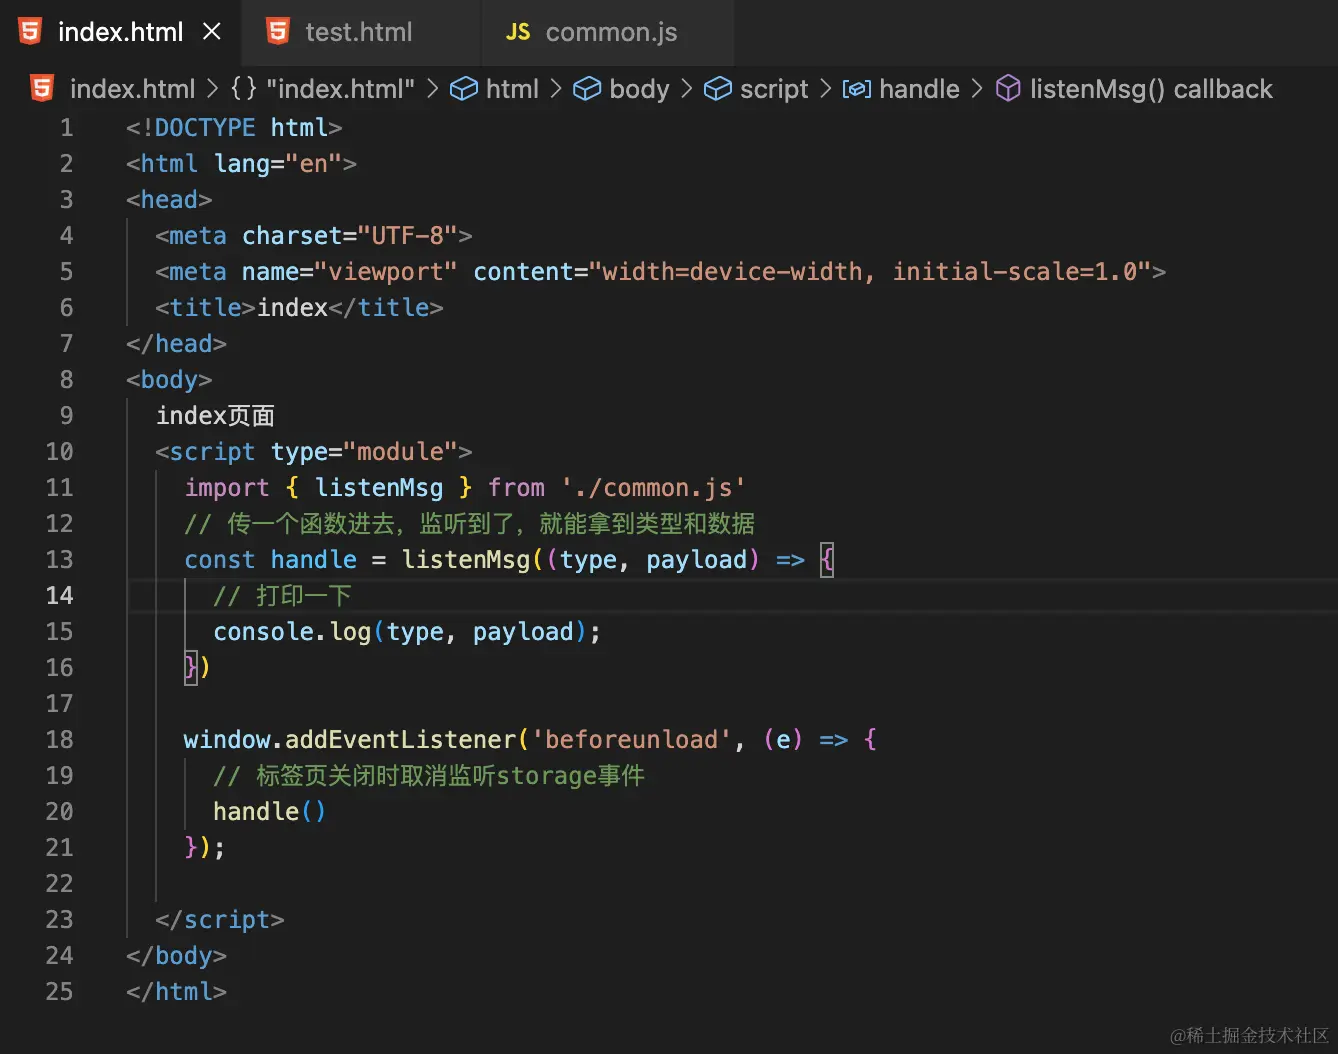Switch to the index.html tab

[x=120, y=32]
